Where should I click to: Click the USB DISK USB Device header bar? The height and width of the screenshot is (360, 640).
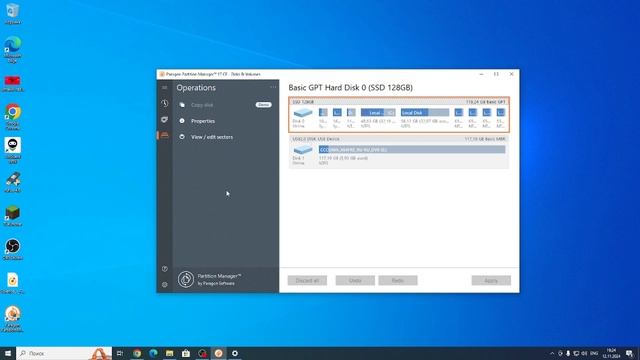coord(399,139)
